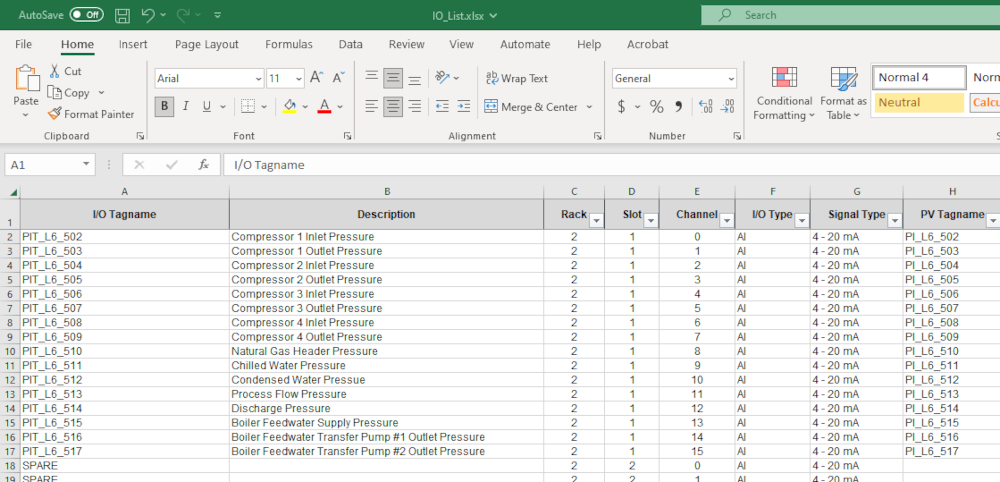Click the Format Painter brush
The image size is (1000, 482).
55,114
